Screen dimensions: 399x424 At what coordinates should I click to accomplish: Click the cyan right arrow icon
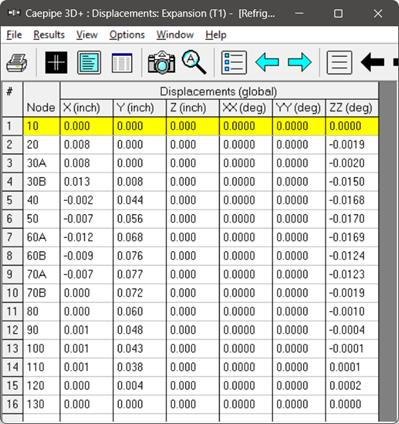[x=300, y=62]
